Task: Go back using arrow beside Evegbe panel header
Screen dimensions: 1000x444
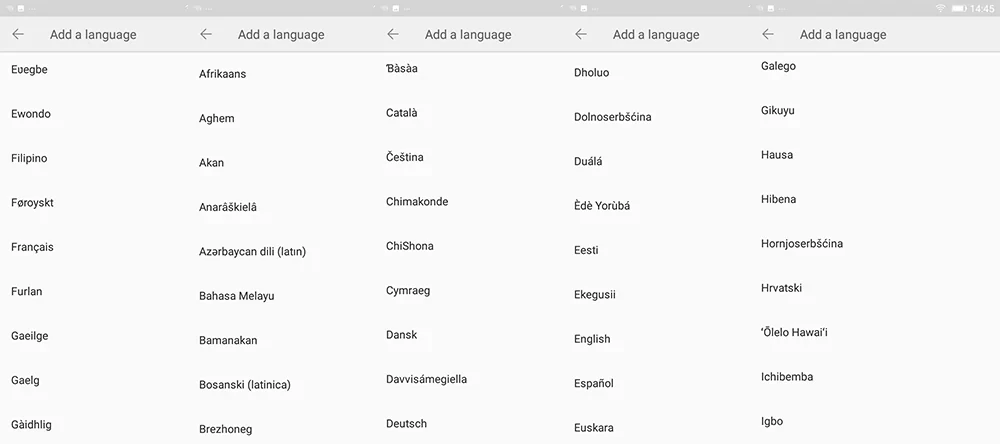Action: (18, 34)
